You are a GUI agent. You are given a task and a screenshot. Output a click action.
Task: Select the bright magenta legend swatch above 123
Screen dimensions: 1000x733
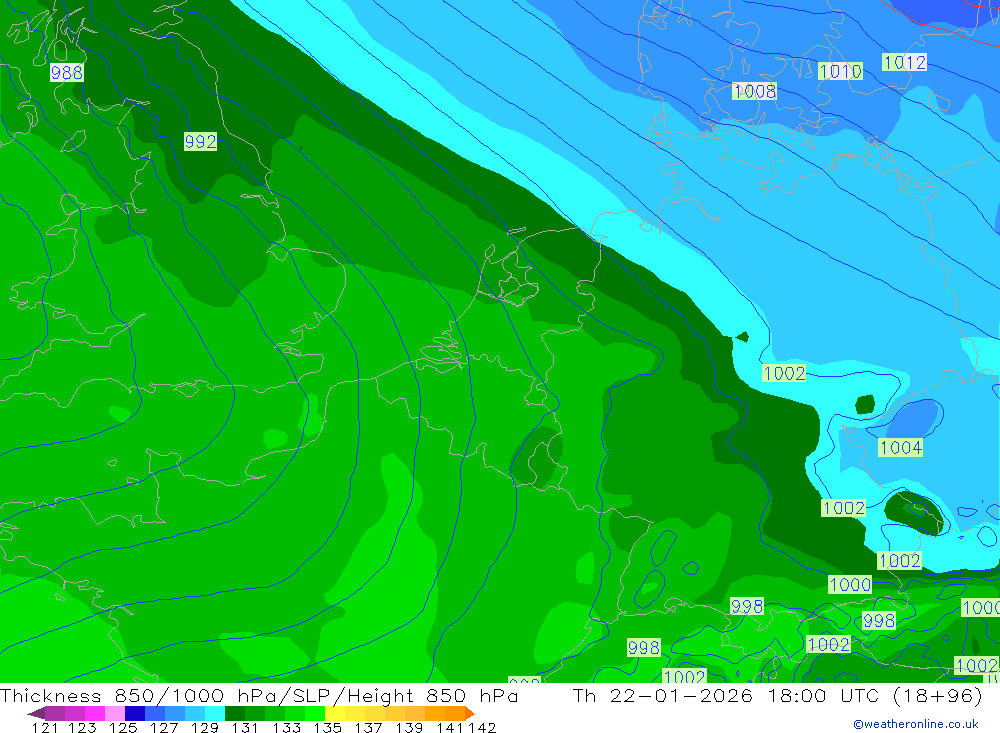coord(95,713)
